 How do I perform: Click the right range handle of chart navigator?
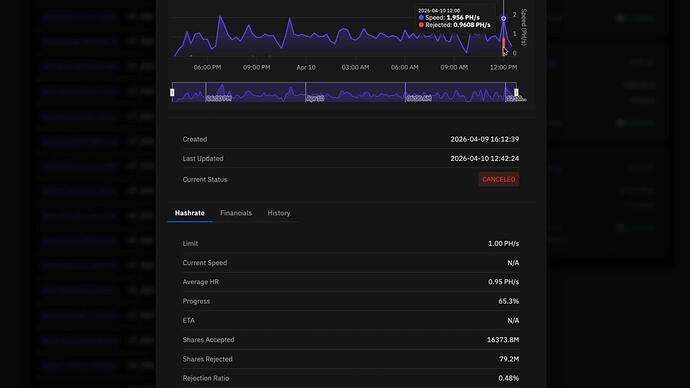tap(516, 92)
